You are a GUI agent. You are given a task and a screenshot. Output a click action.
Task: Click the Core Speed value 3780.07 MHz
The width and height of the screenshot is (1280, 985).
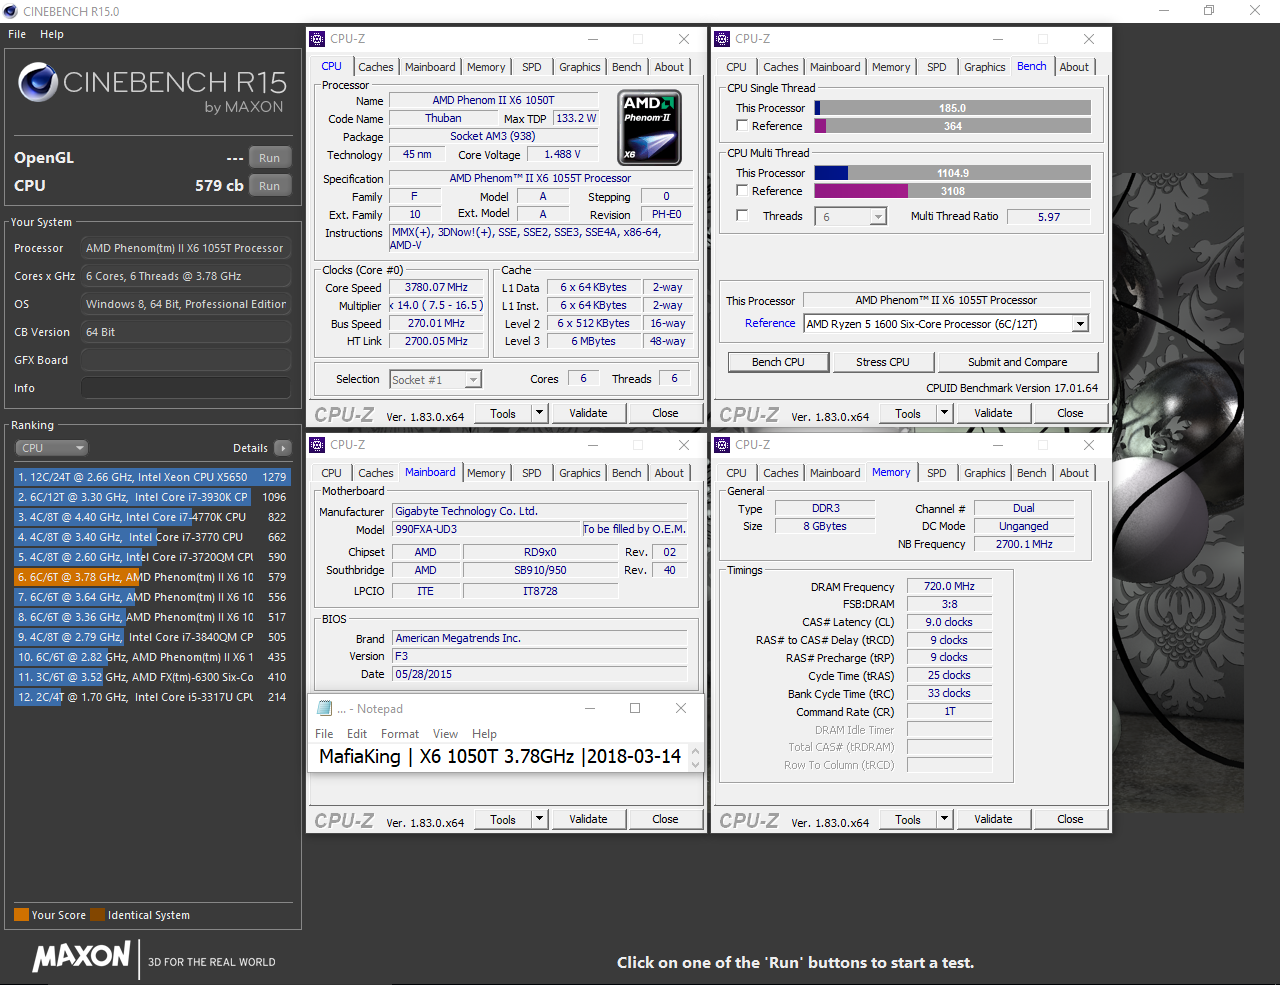[436, 287]
